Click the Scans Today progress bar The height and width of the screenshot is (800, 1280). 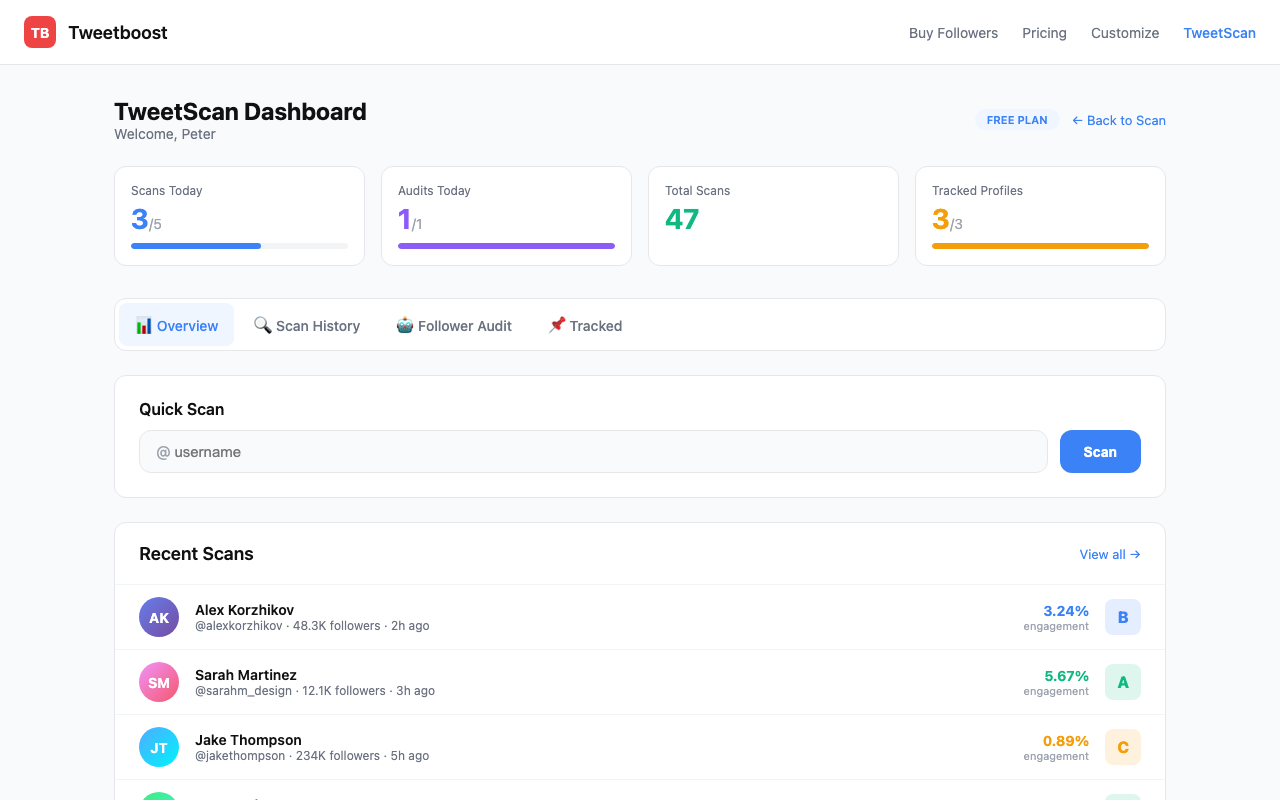pos(240,245)
